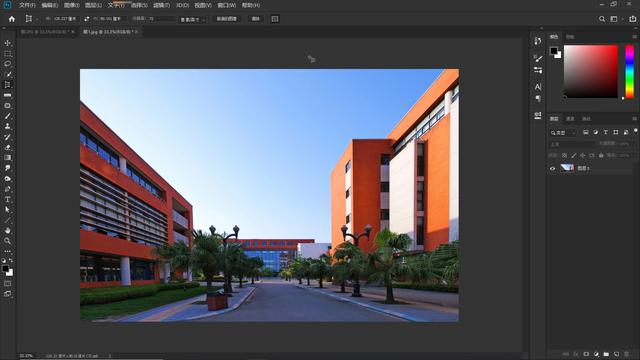
Task: Open the History panel icon
Action: point(538,41)
